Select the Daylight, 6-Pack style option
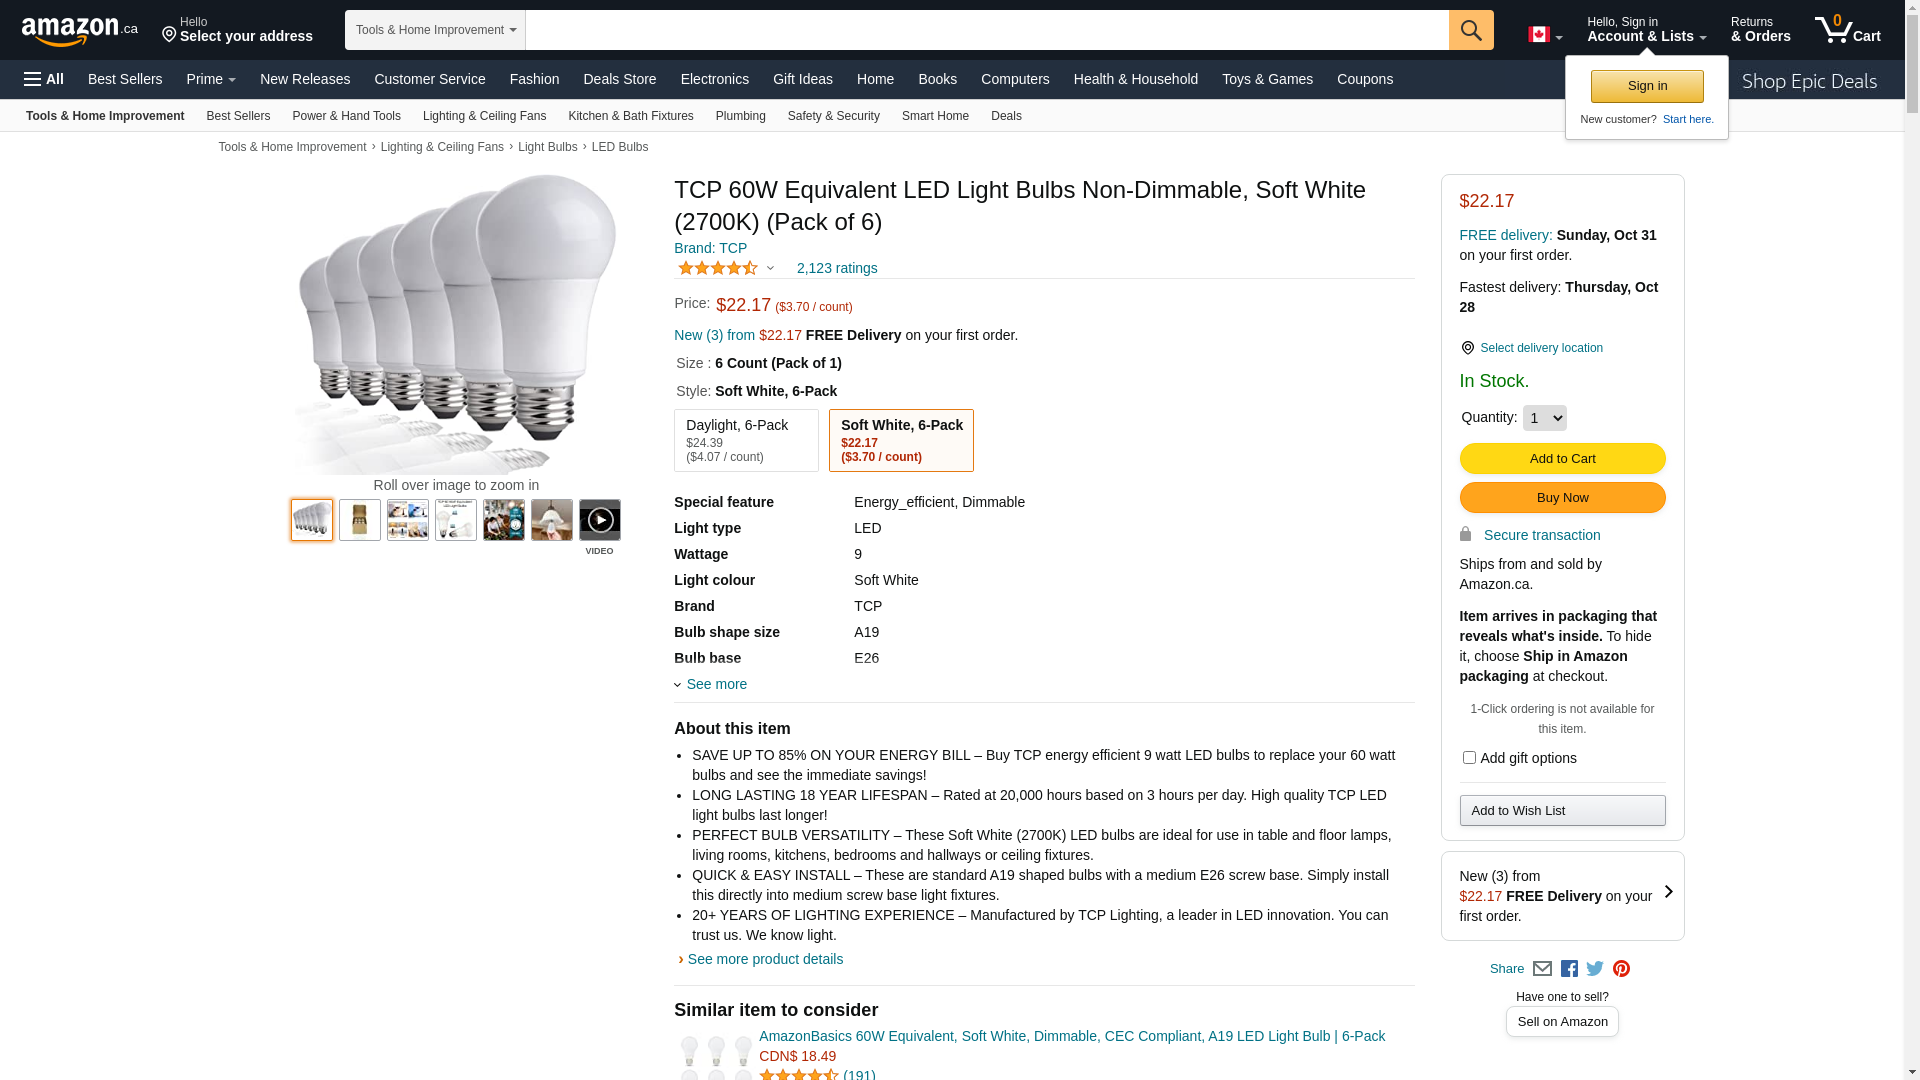The image size is (1920, 1080). (x=746, y=440)
